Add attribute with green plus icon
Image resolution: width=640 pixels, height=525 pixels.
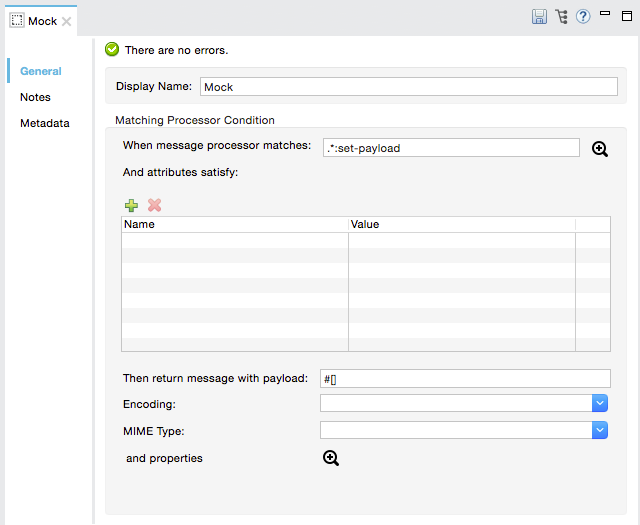(x=131, y=205)
